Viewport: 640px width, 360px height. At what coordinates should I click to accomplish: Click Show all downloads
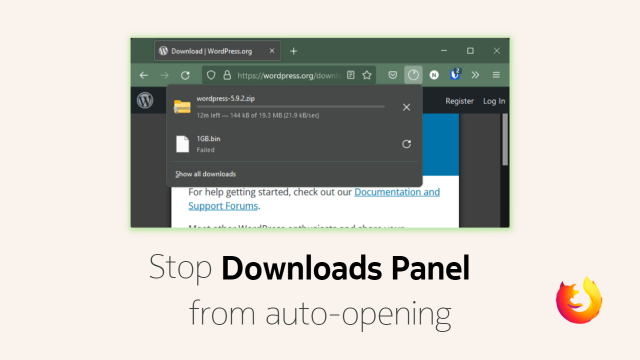click(206, 174)
